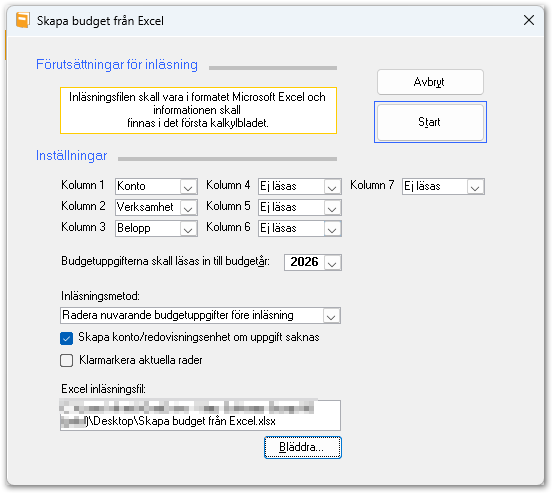This screenshot has height=494, width=553.
Task: Open the Kolumn 7 Ej läsas dropdown
Action: (x=443, y=186)
